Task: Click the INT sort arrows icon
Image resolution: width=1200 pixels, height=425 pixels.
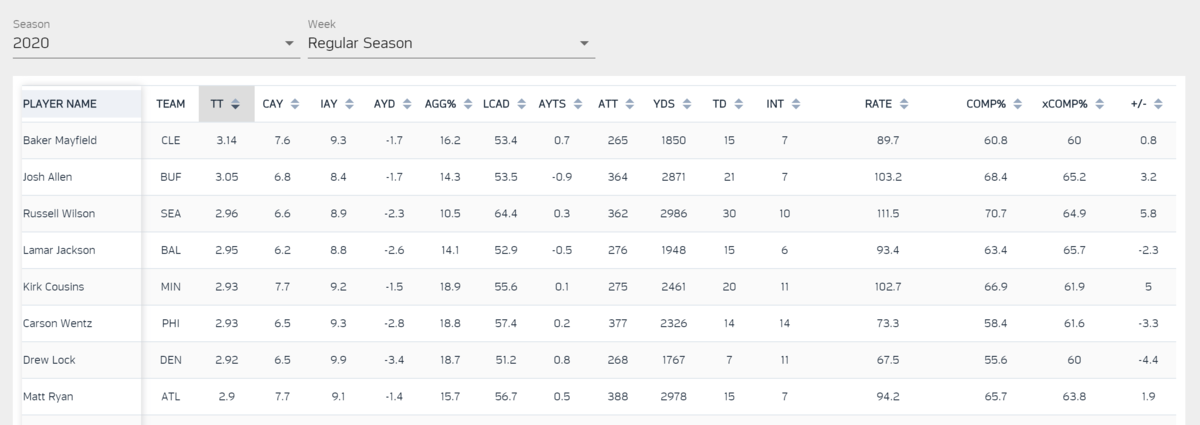Action: click(x=794, y=104)
